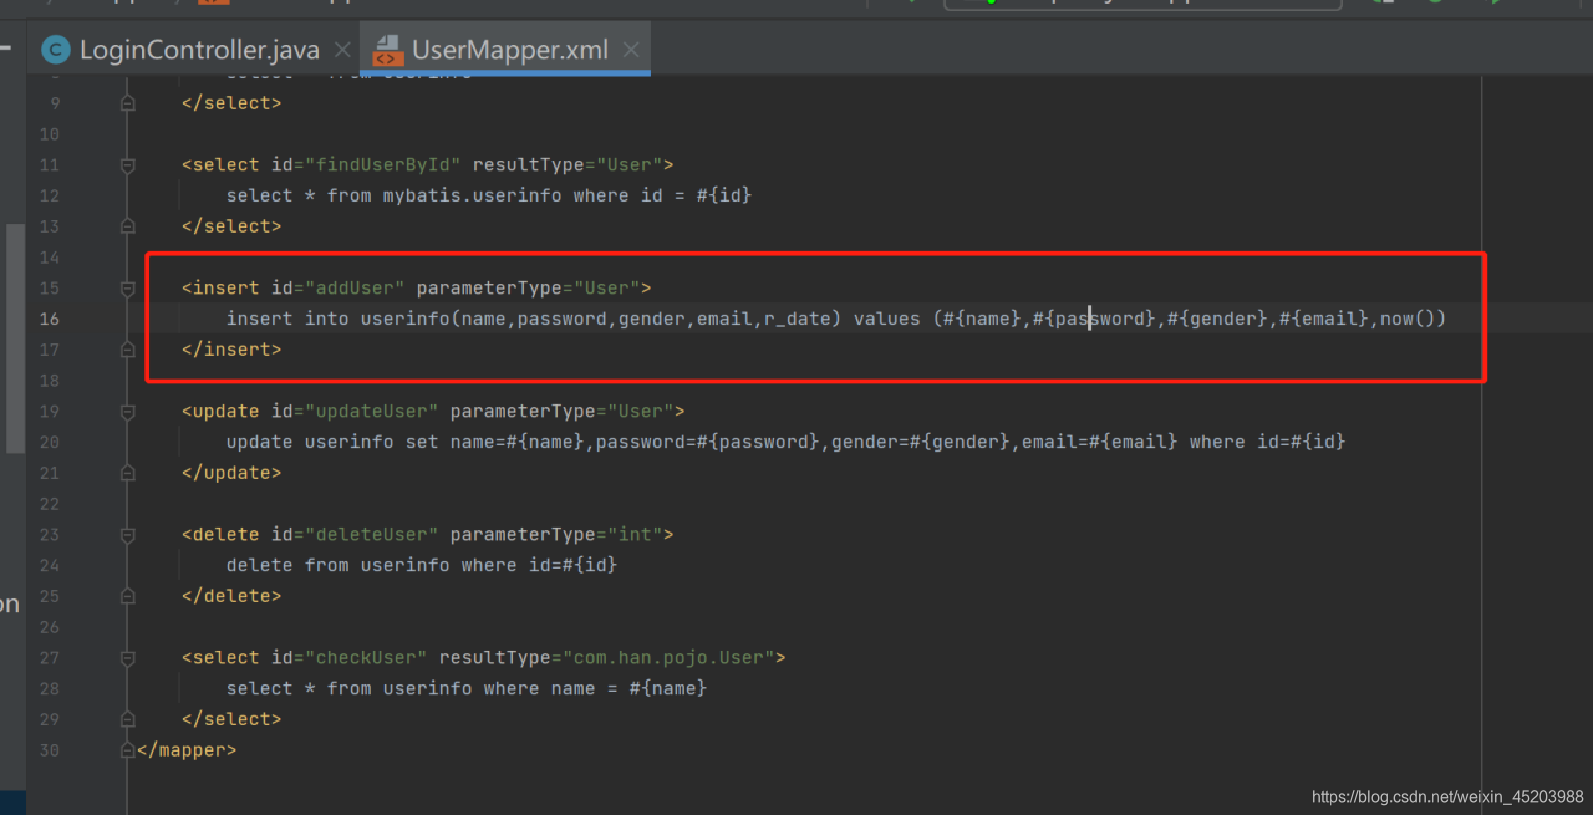The image size is (1594, 816).
Task: Click the closing </mapper> tag
Action: [x=187, y=750]
